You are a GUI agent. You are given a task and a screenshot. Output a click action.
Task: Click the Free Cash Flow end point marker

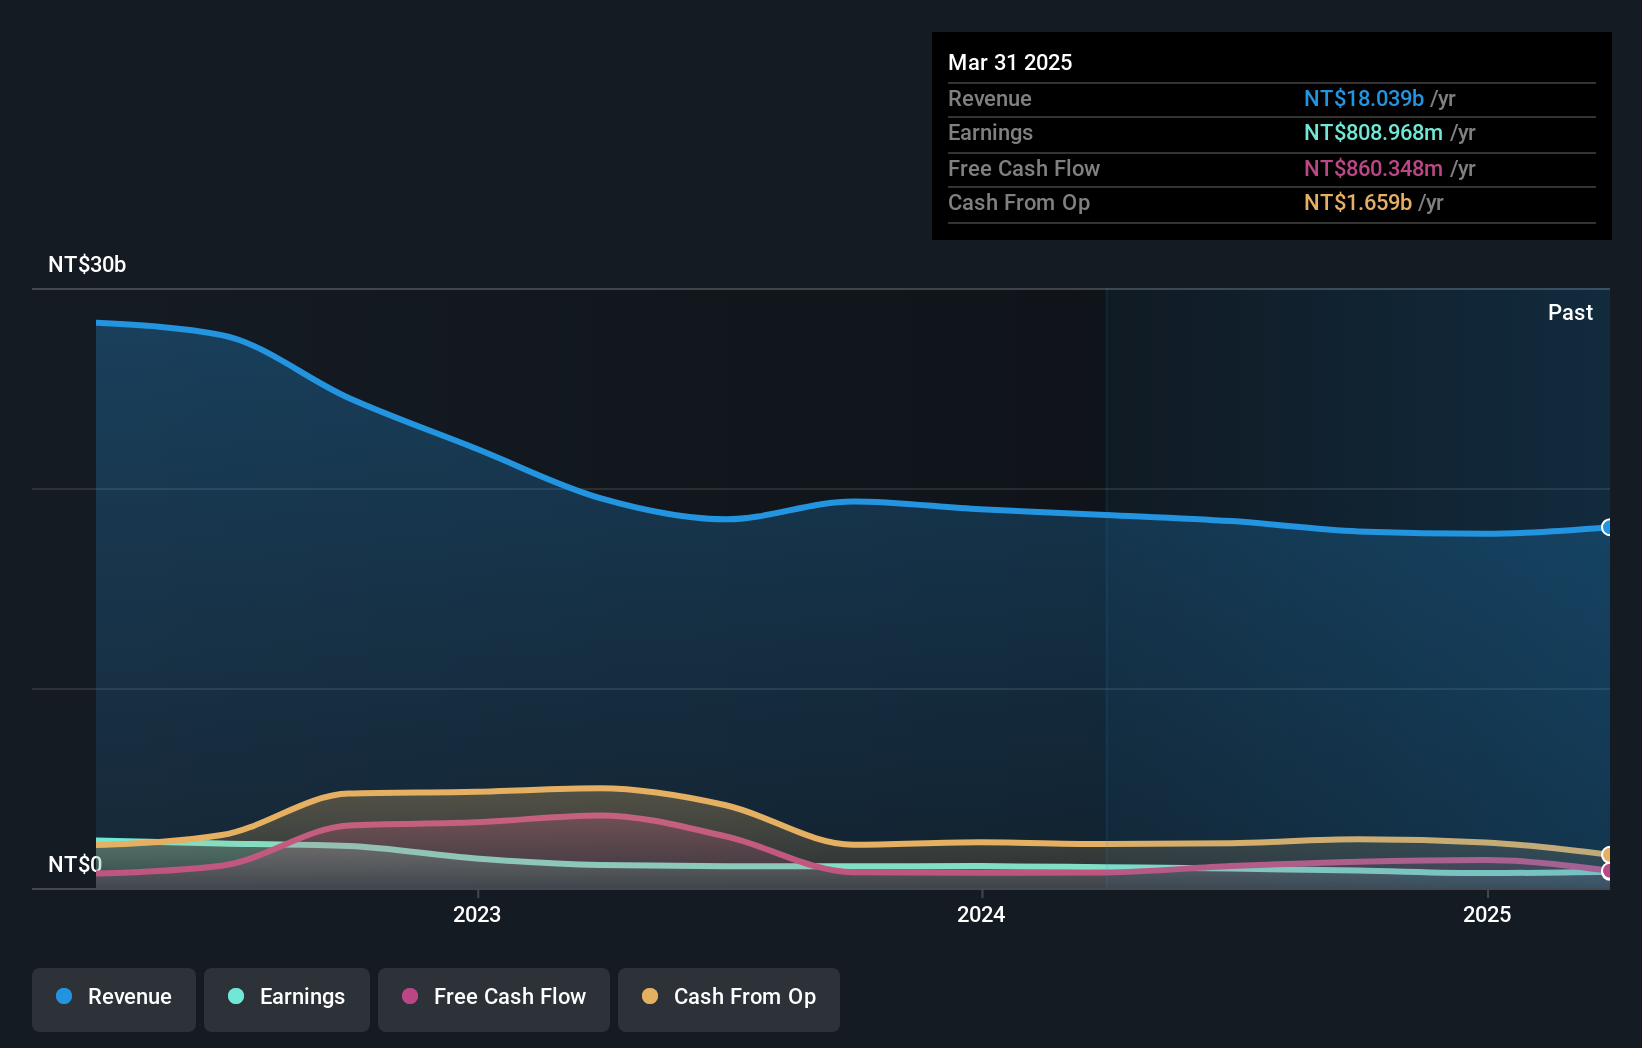[1608, 871]
